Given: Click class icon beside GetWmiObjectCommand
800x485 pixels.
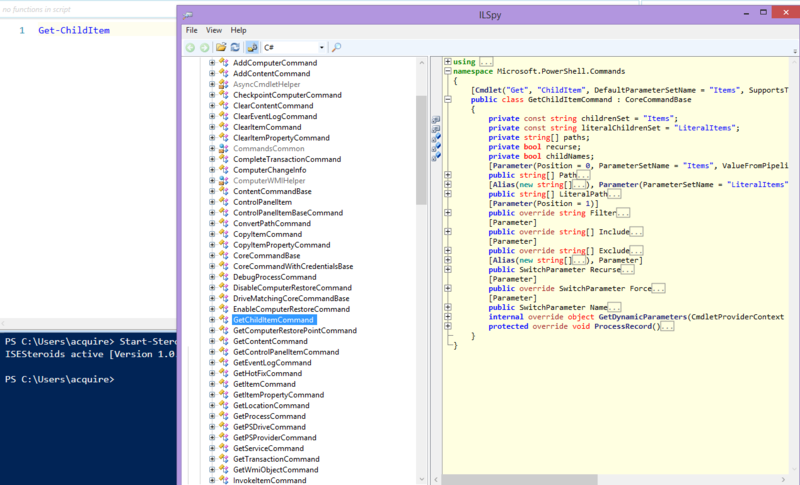Looking at the screenshot, I should point(223,470).
